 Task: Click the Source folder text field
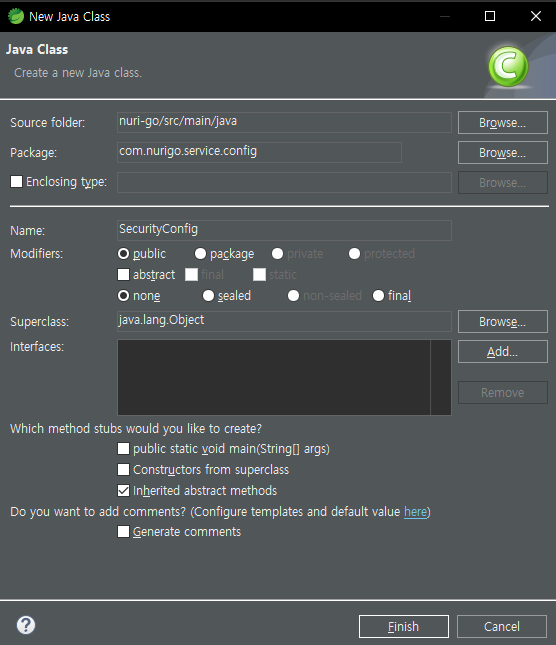click(x=284, y=122)
